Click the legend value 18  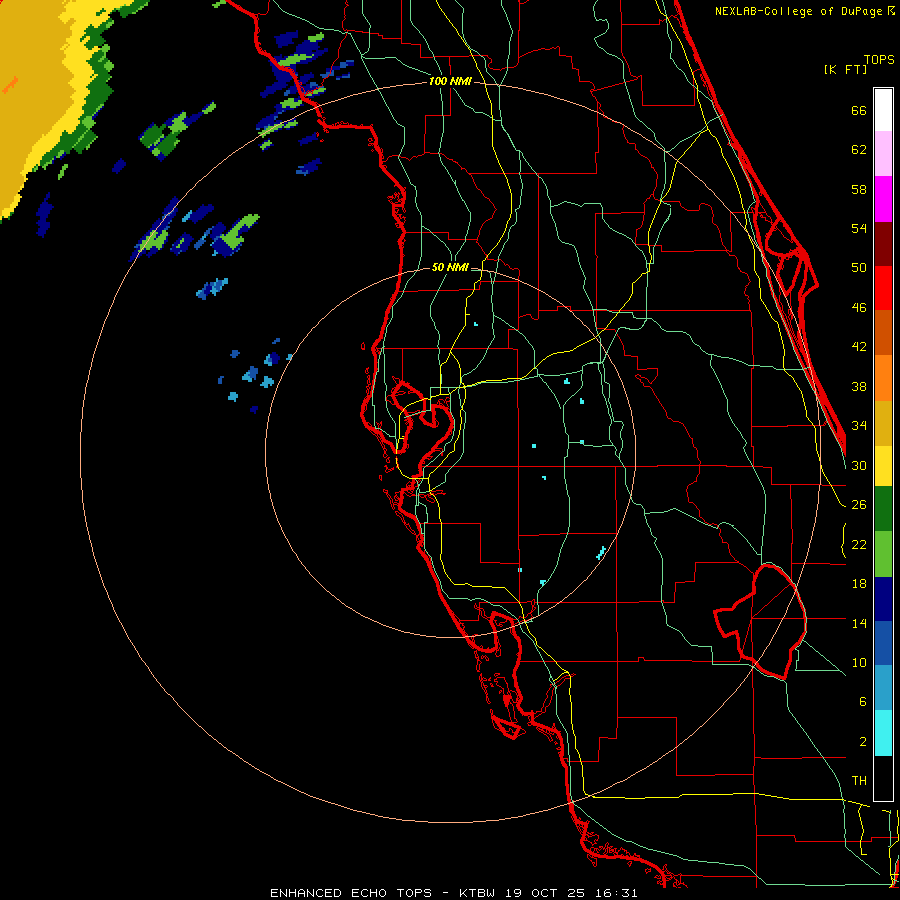click(x=859, y=584)
